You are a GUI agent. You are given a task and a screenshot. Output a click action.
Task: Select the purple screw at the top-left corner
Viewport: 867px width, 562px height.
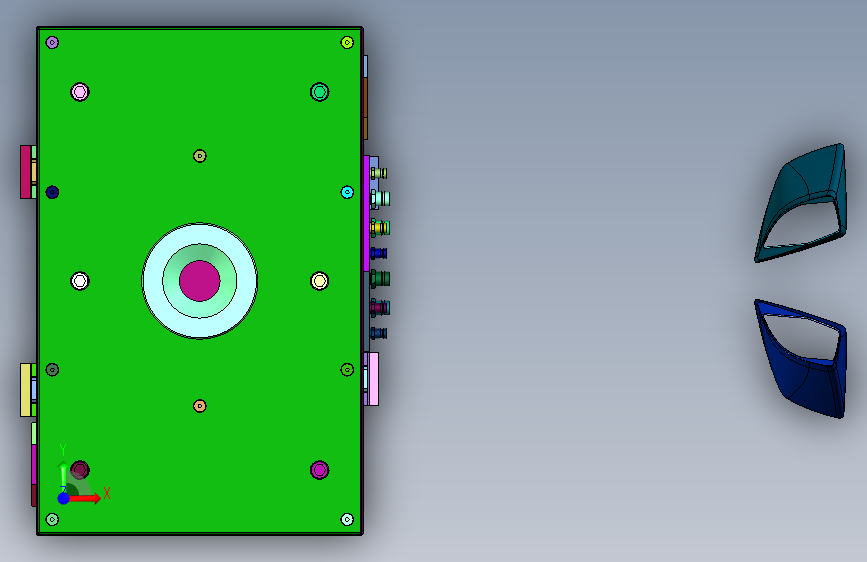(52, 43)
